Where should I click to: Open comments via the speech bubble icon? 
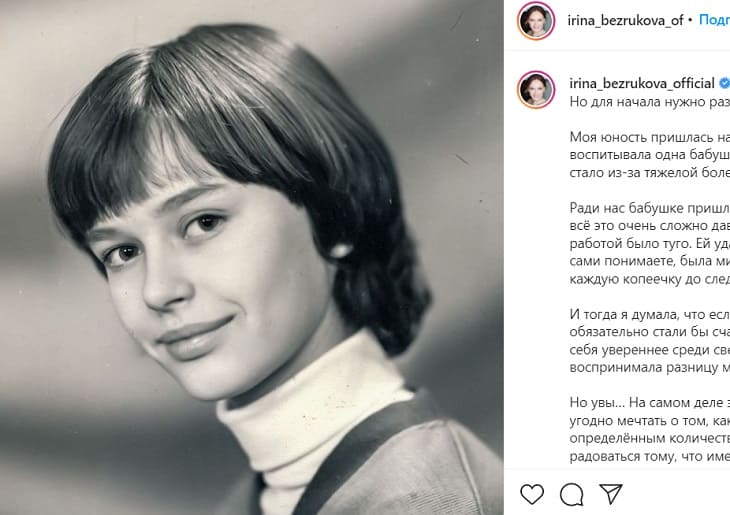pyautogui.click(x=572, y=493)
